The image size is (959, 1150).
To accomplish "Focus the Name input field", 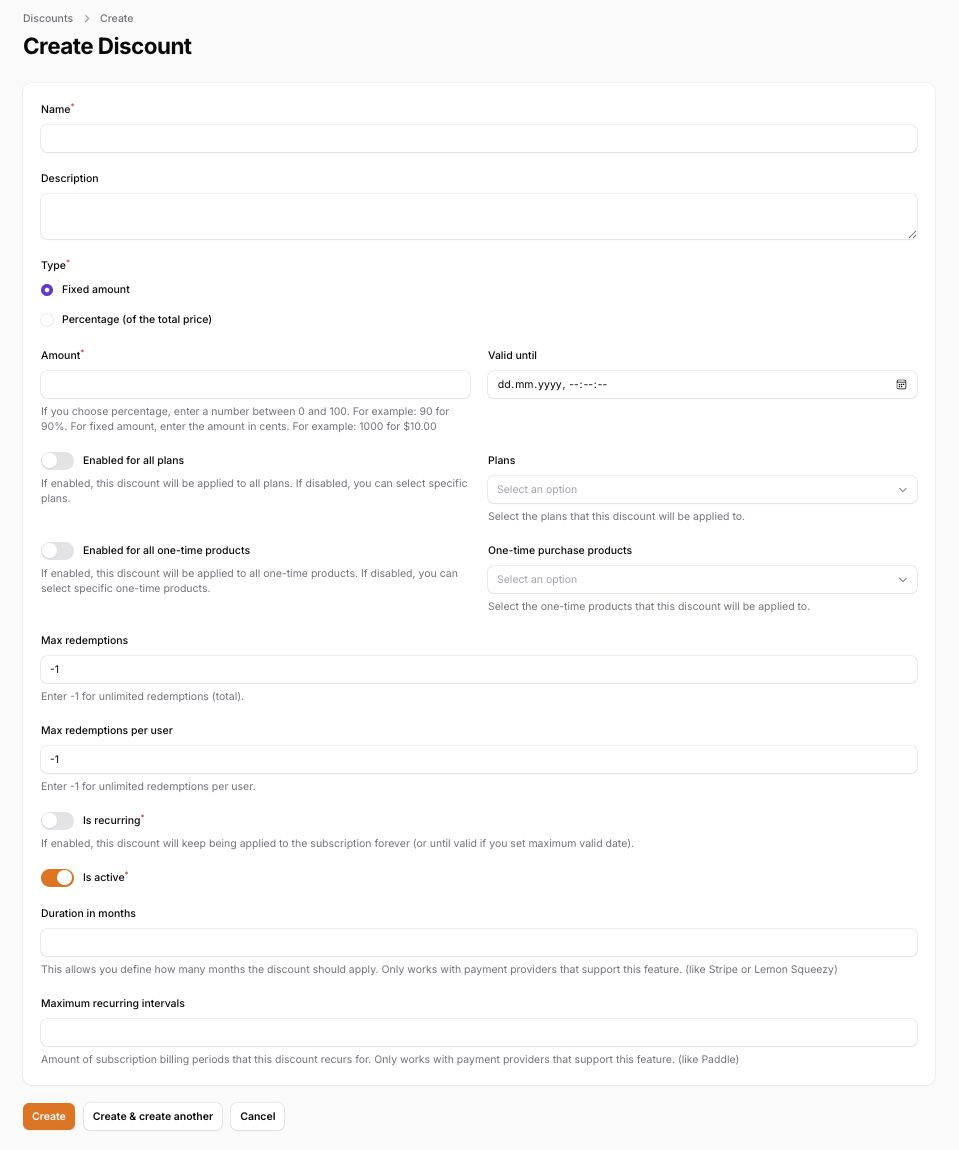I will pyautogui.click(x=479, y=139).
